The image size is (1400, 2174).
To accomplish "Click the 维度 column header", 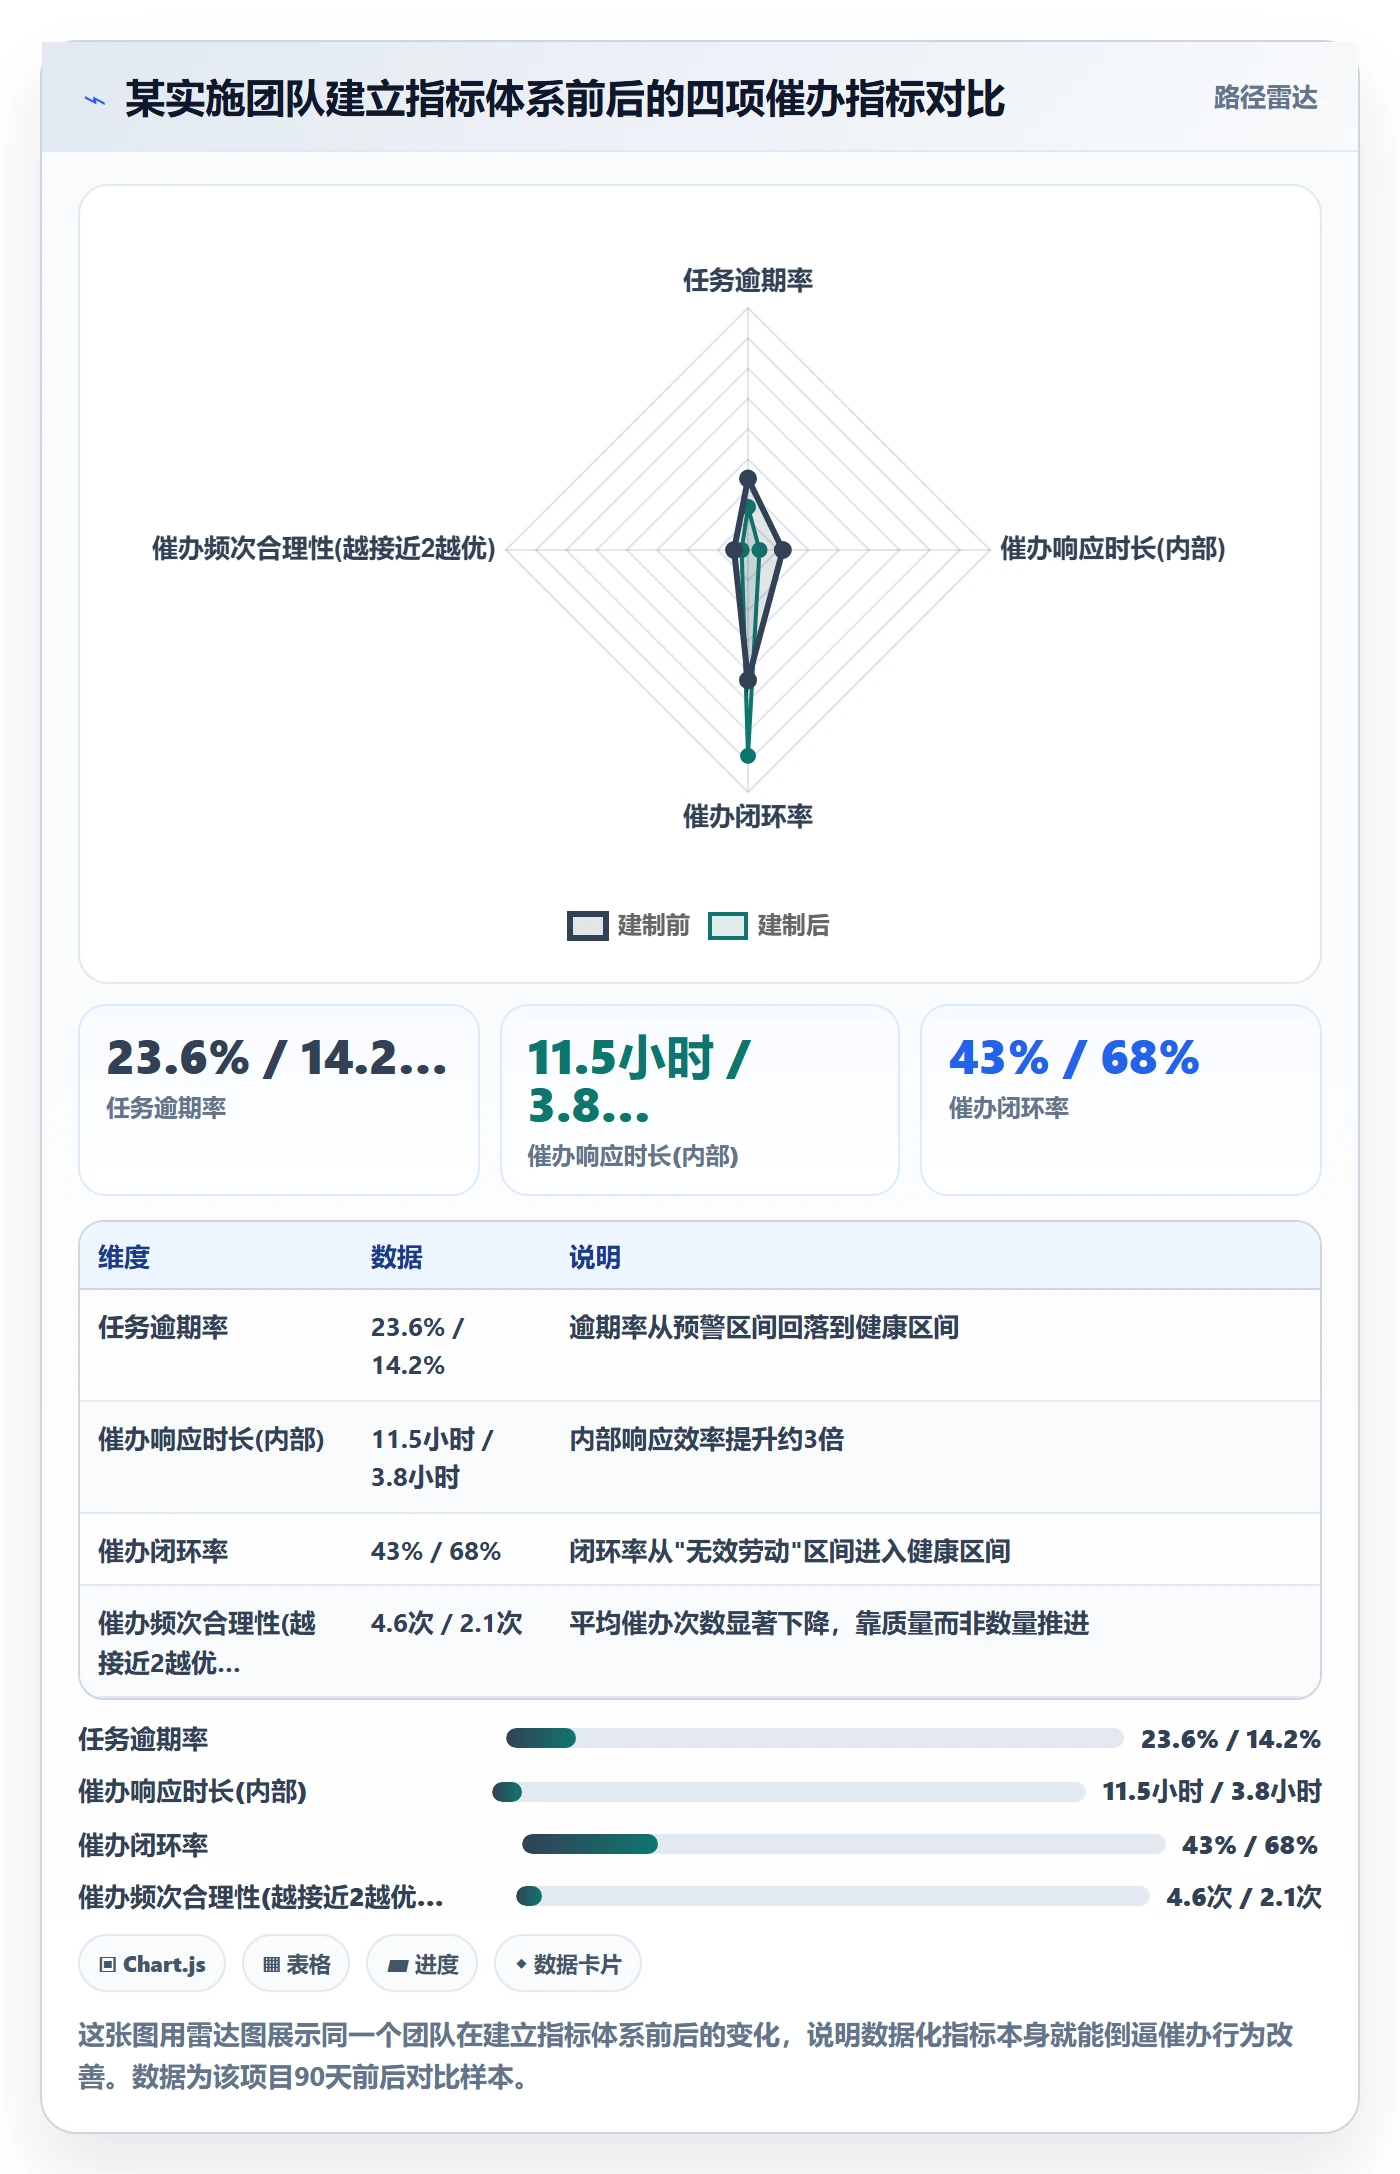I will tap(124, 1258).
